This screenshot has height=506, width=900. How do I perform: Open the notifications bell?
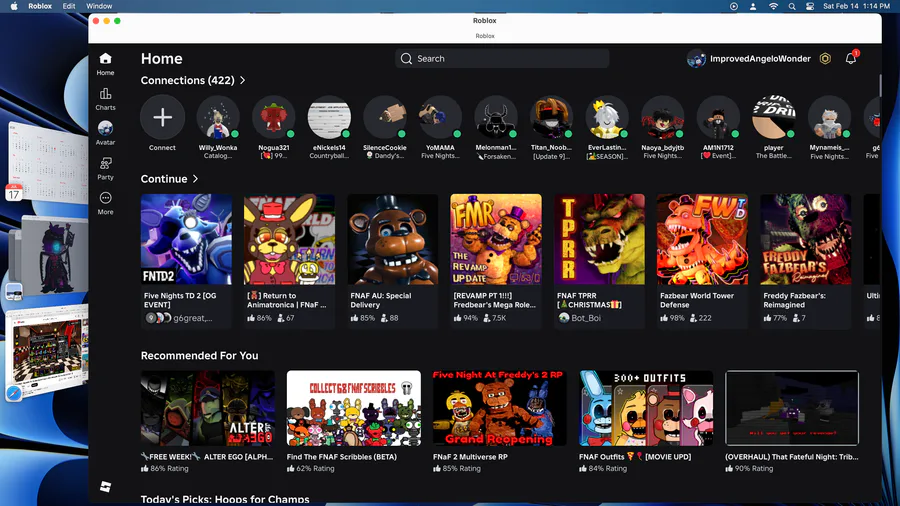[851, 59]
